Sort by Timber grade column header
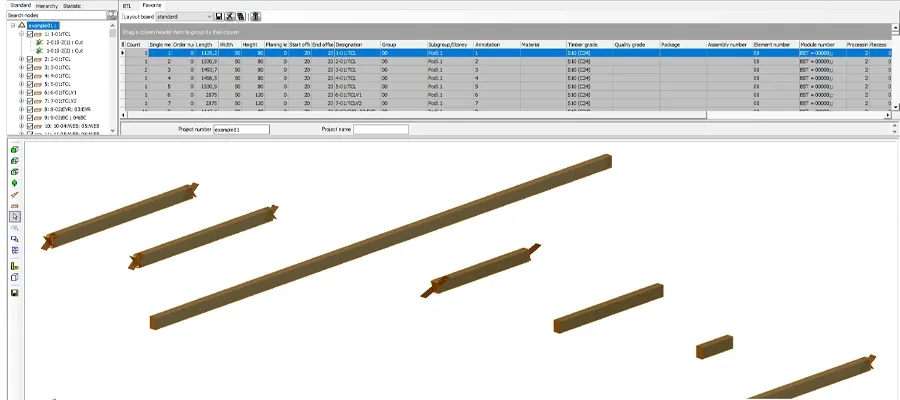This screenshot has height=400, width=900. coord(590,45)
